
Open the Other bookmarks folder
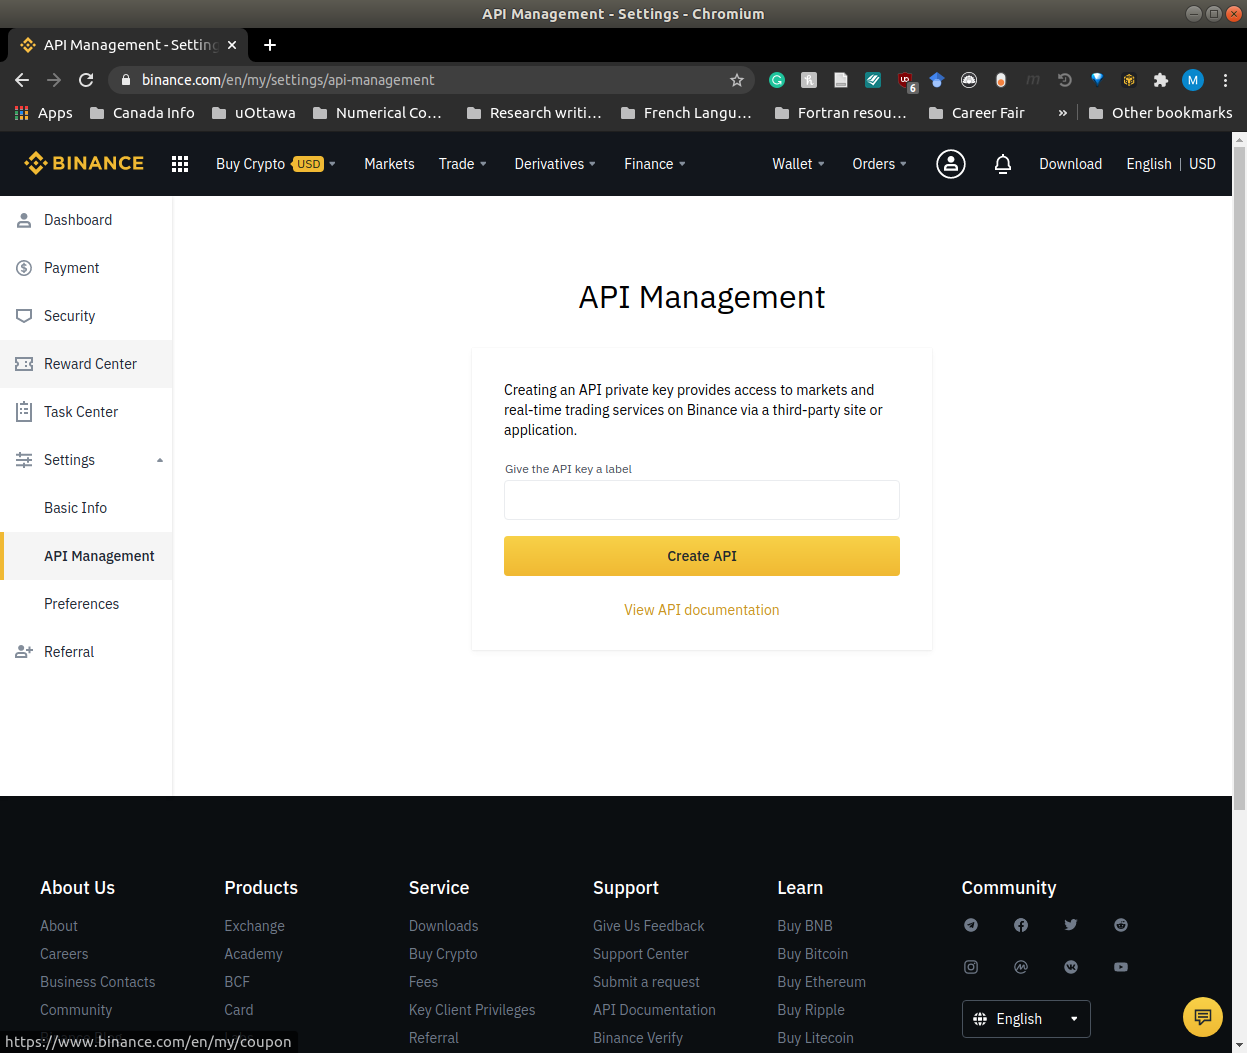(x=1160, y=113)
